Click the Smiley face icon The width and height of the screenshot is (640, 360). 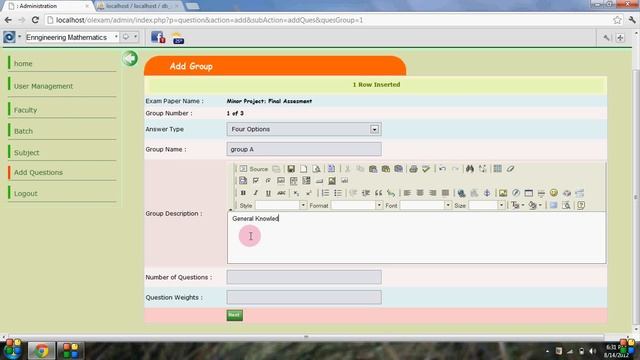tap(553, 193)
